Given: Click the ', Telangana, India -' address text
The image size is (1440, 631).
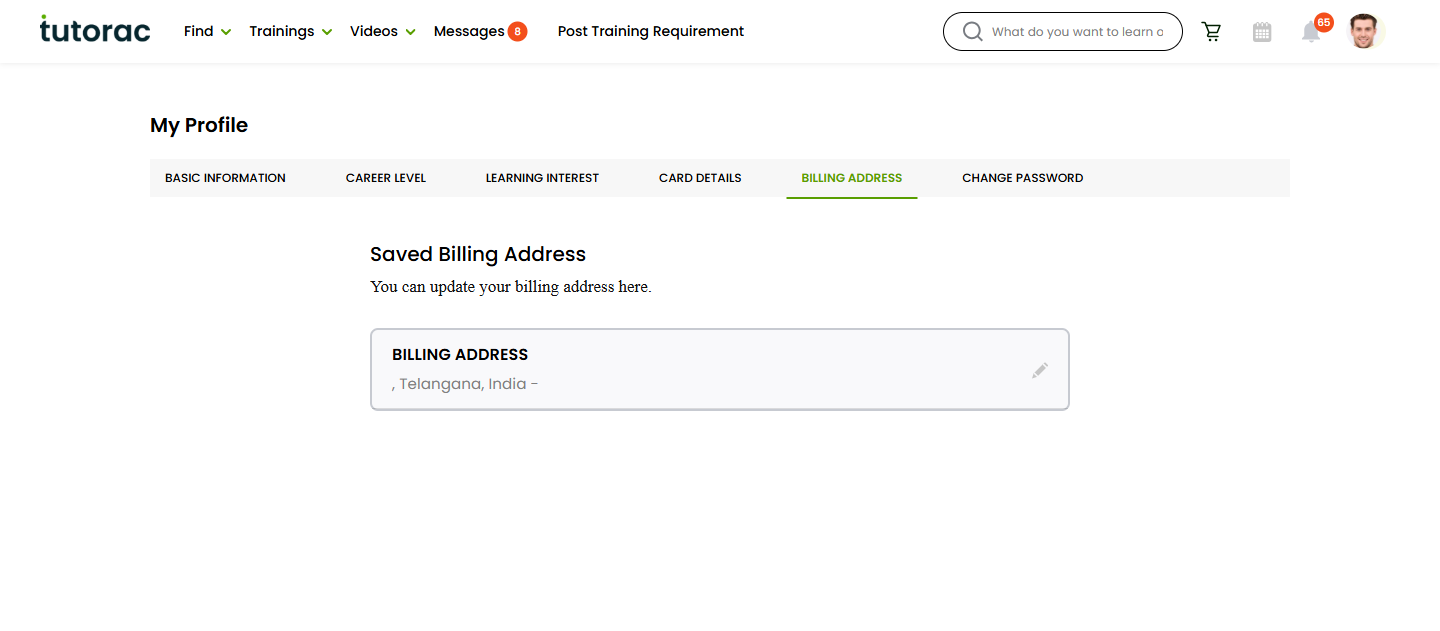Looking at the screenshot, I should tap(465, 384).
